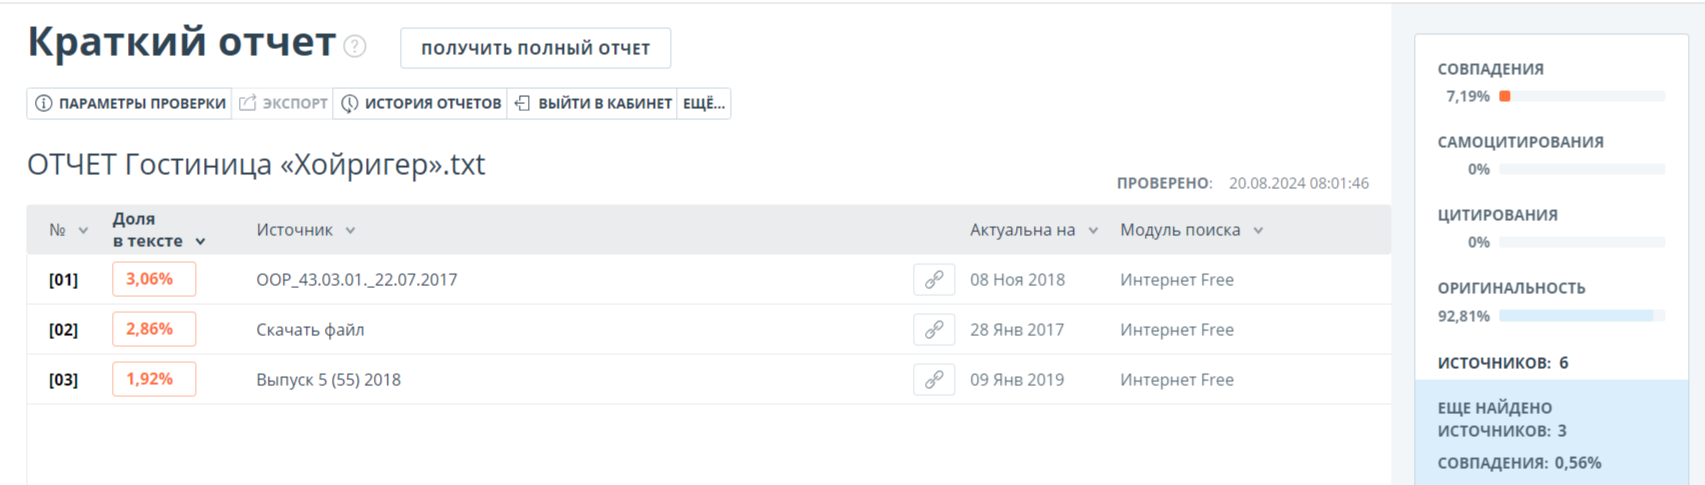The height and width of the screenshot is (485, 1705).
Task: Click the История отчетов clock icon
Action: click(x=350, y=104)
